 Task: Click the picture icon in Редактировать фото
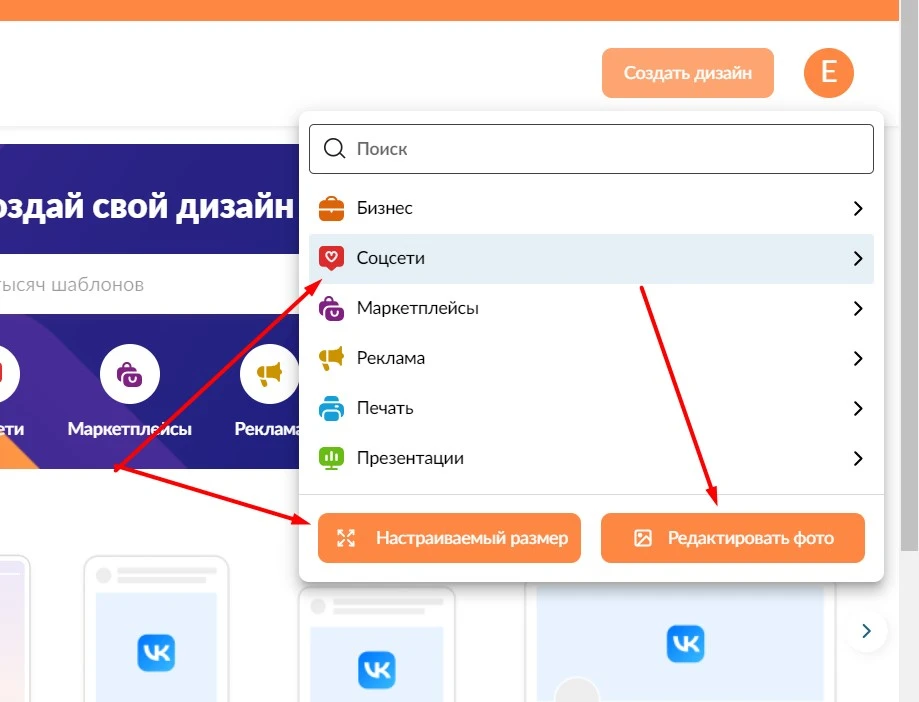pyautogui.click(x=643, y=538)
